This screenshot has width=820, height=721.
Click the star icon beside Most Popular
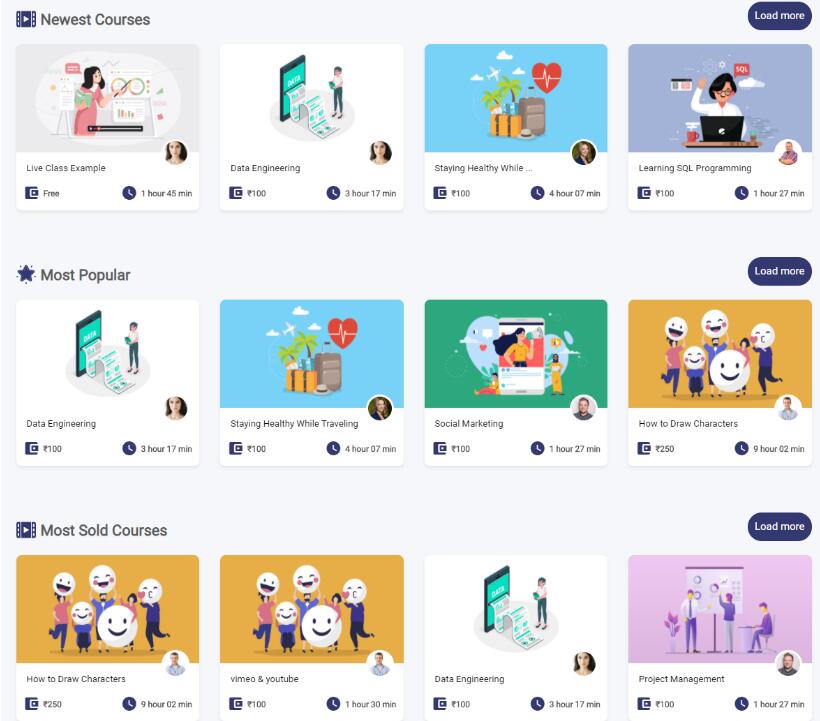pyautogui.click(x=26, y=274)
